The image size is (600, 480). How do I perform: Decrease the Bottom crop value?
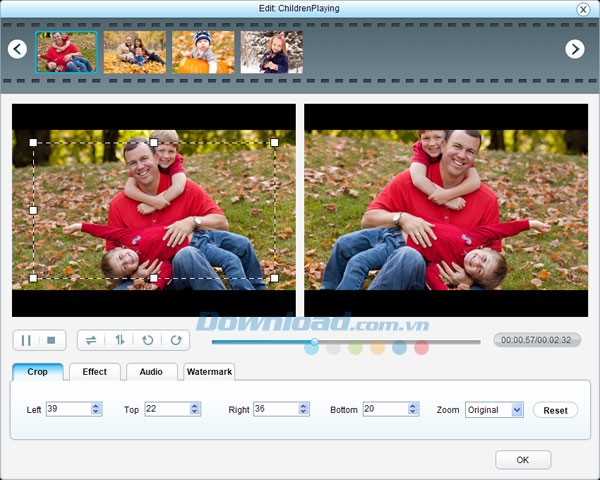coord(413,413)
